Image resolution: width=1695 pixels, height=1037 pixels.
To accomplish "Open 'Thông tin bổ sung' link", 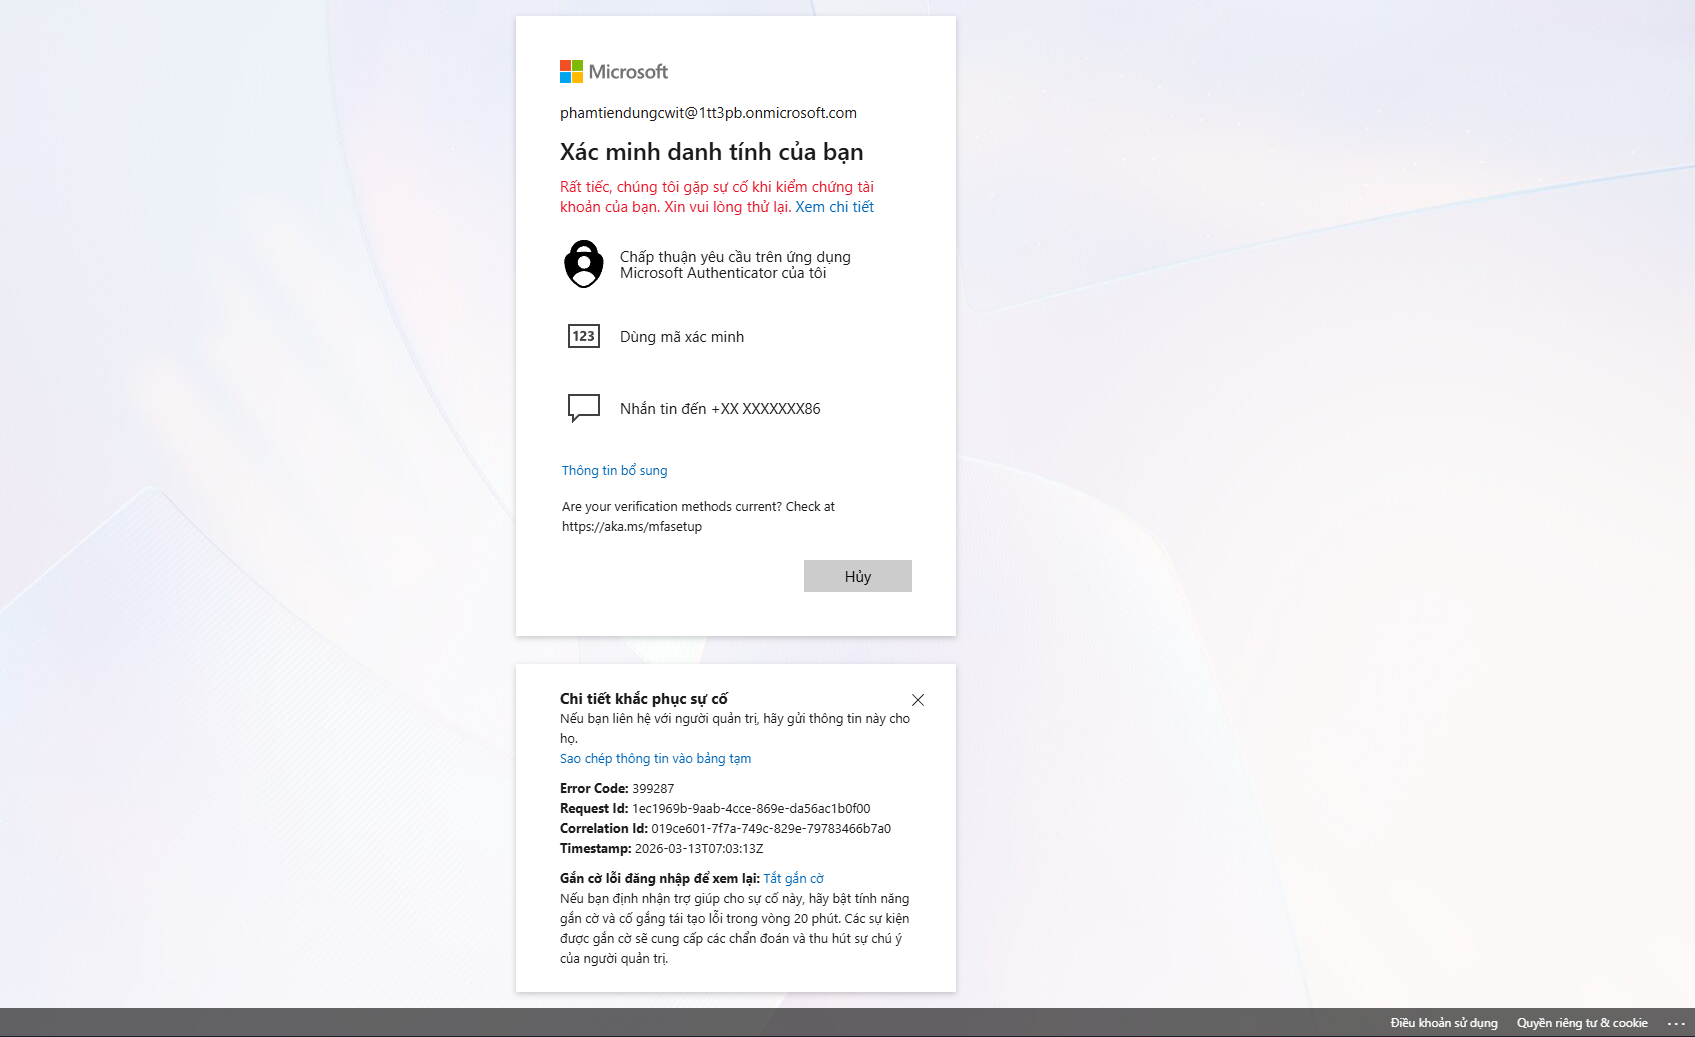I will [x=614, y=471].
